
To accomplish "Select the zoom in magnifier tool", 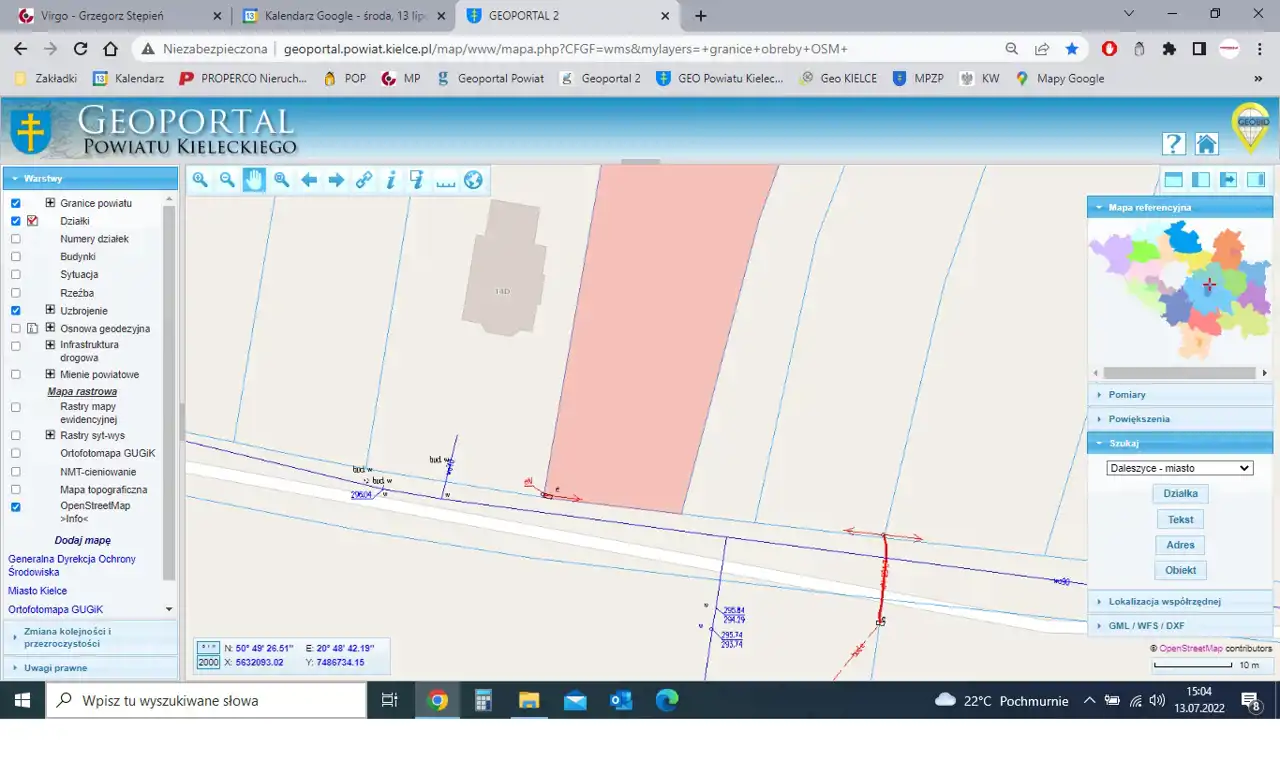I will click(x=200, y=180).
